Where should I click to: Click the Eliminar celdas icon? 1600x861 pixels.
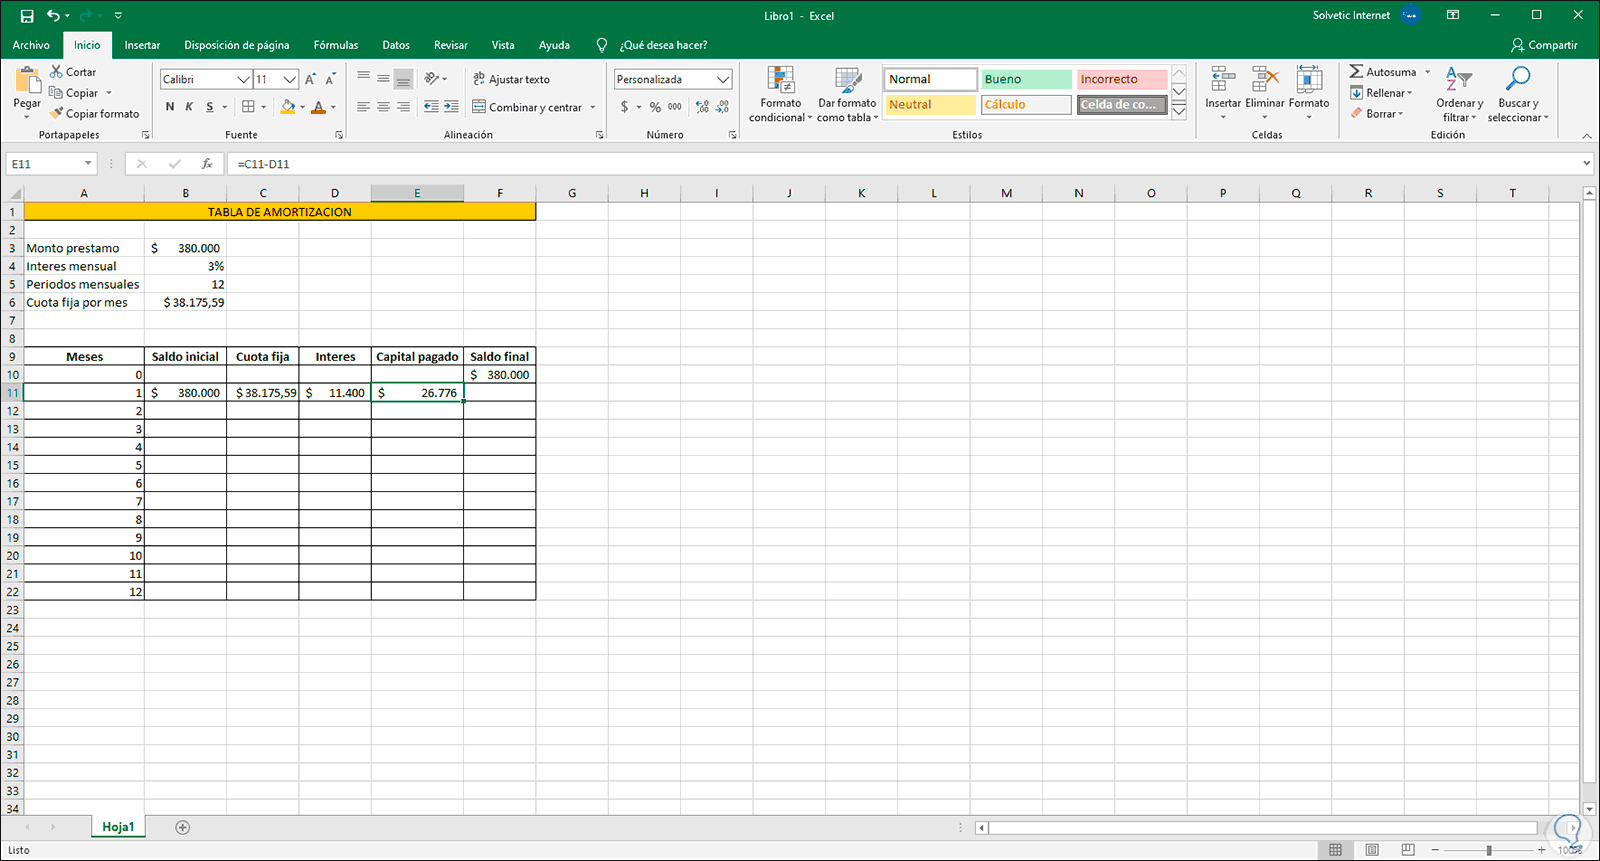pos(1265,79)
